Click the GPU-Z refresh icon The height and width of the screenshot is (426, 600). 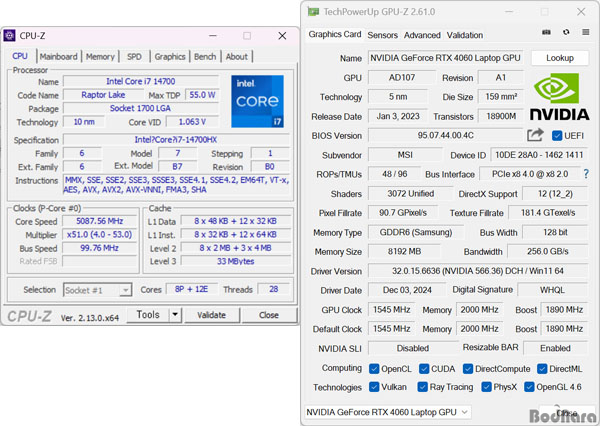coord(566,33)
